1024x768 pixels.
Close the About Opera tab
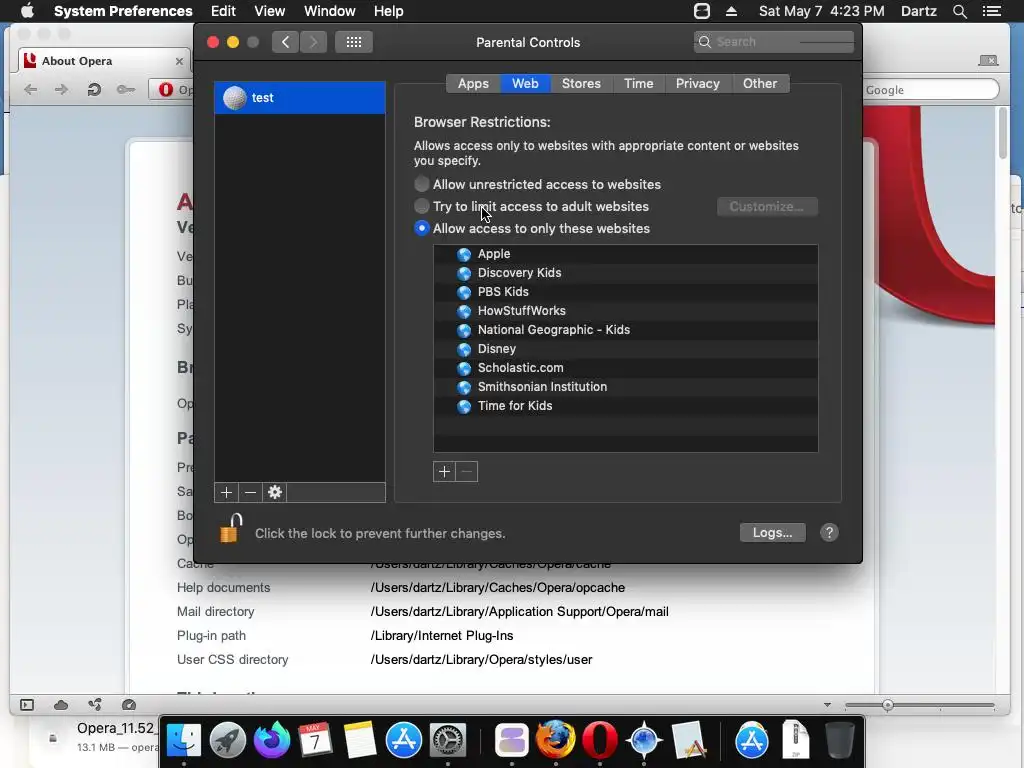click(179, 61)
